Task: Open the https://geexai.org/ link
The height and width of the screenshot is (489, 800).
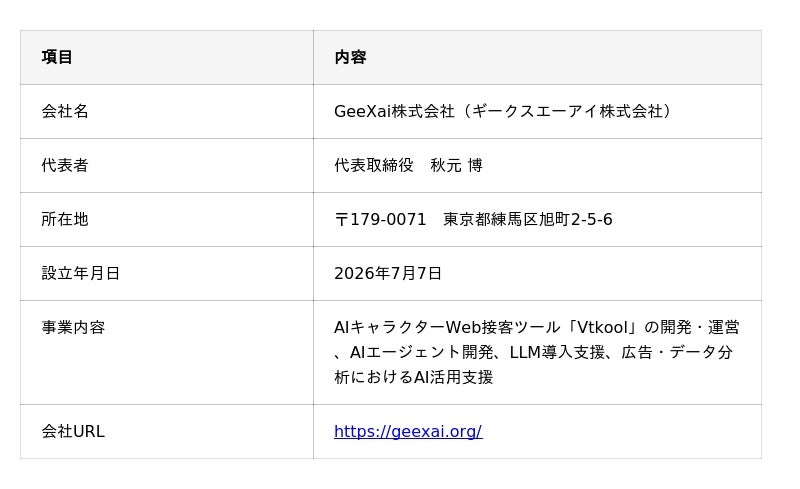Action: tap(408, 431)
